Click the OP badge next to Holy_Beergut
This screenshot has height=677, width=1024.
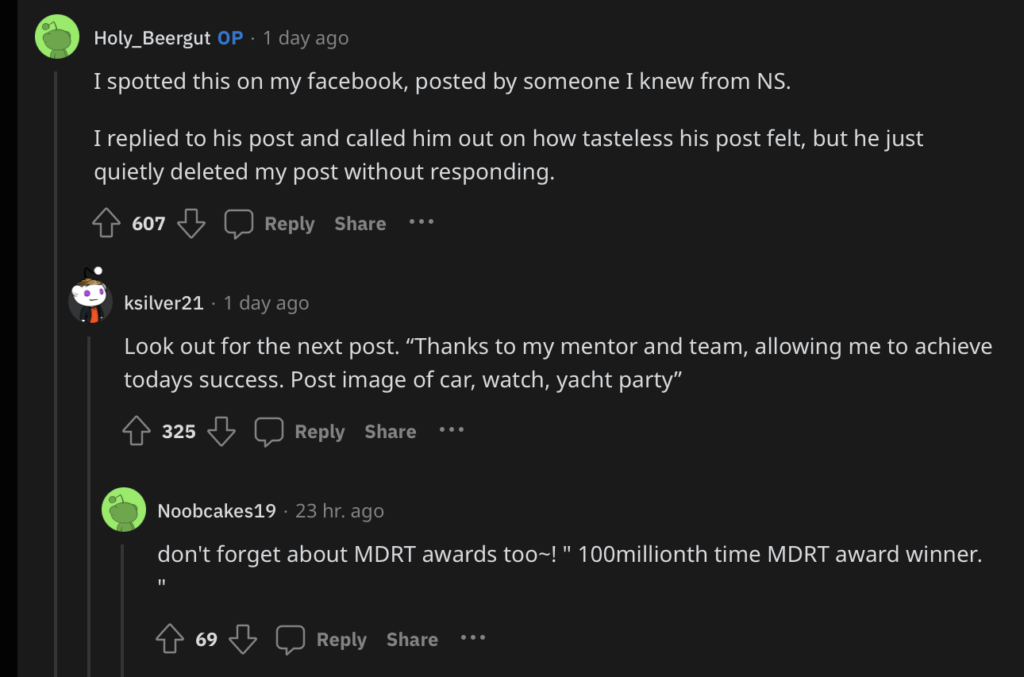coord(228,38)
